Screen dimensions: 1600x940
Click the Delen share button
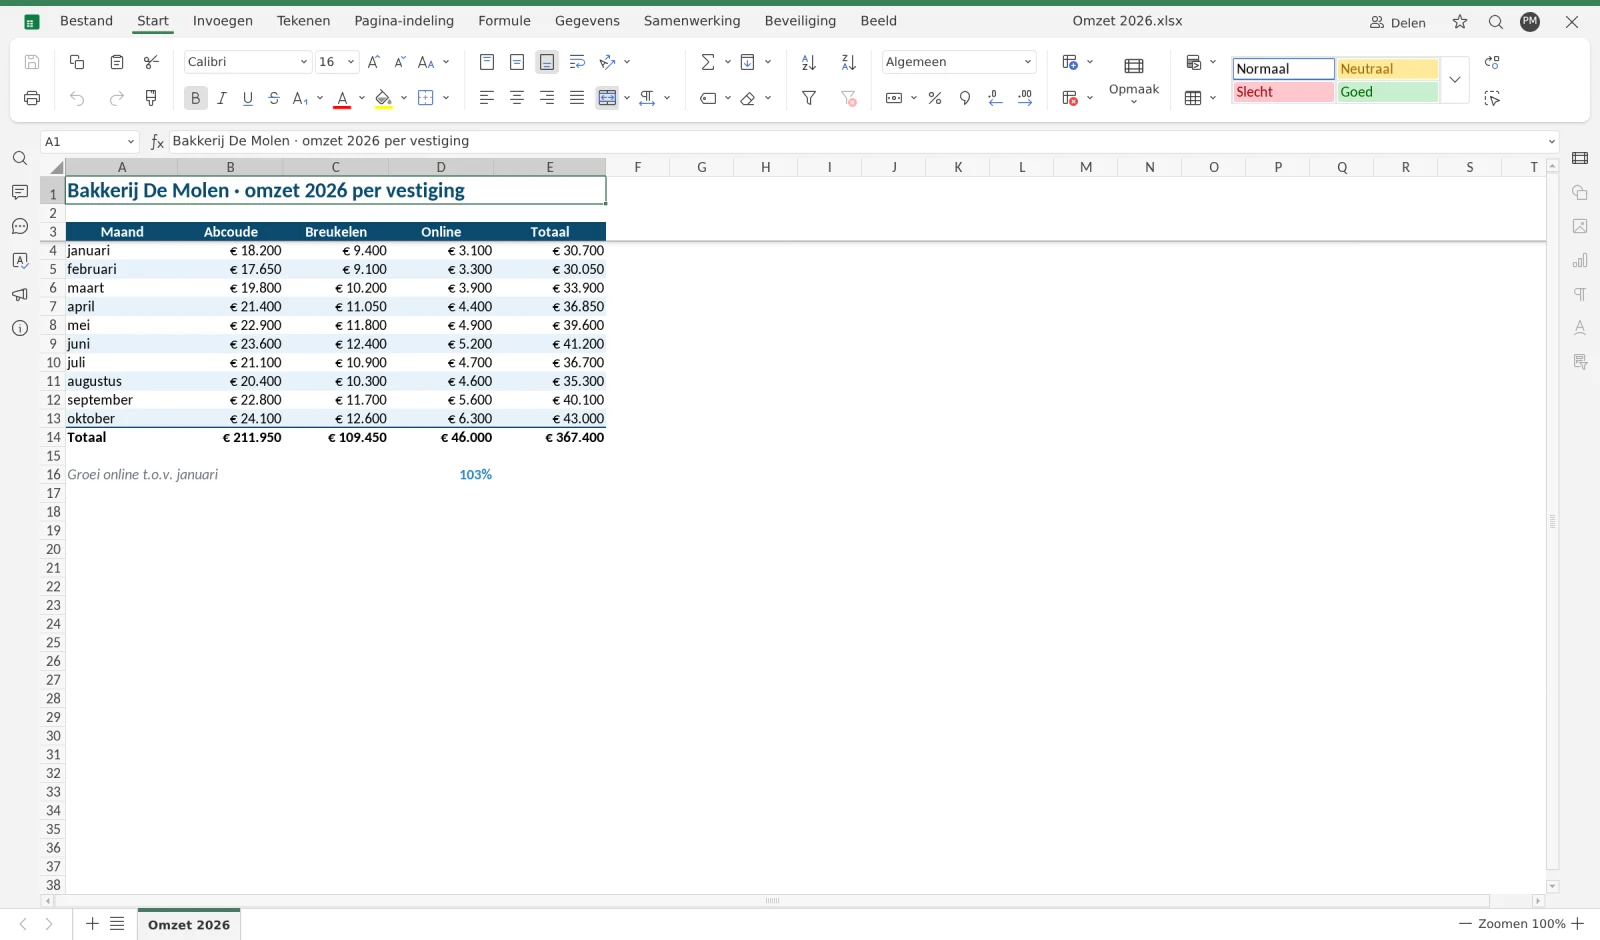pos(1398,22)
